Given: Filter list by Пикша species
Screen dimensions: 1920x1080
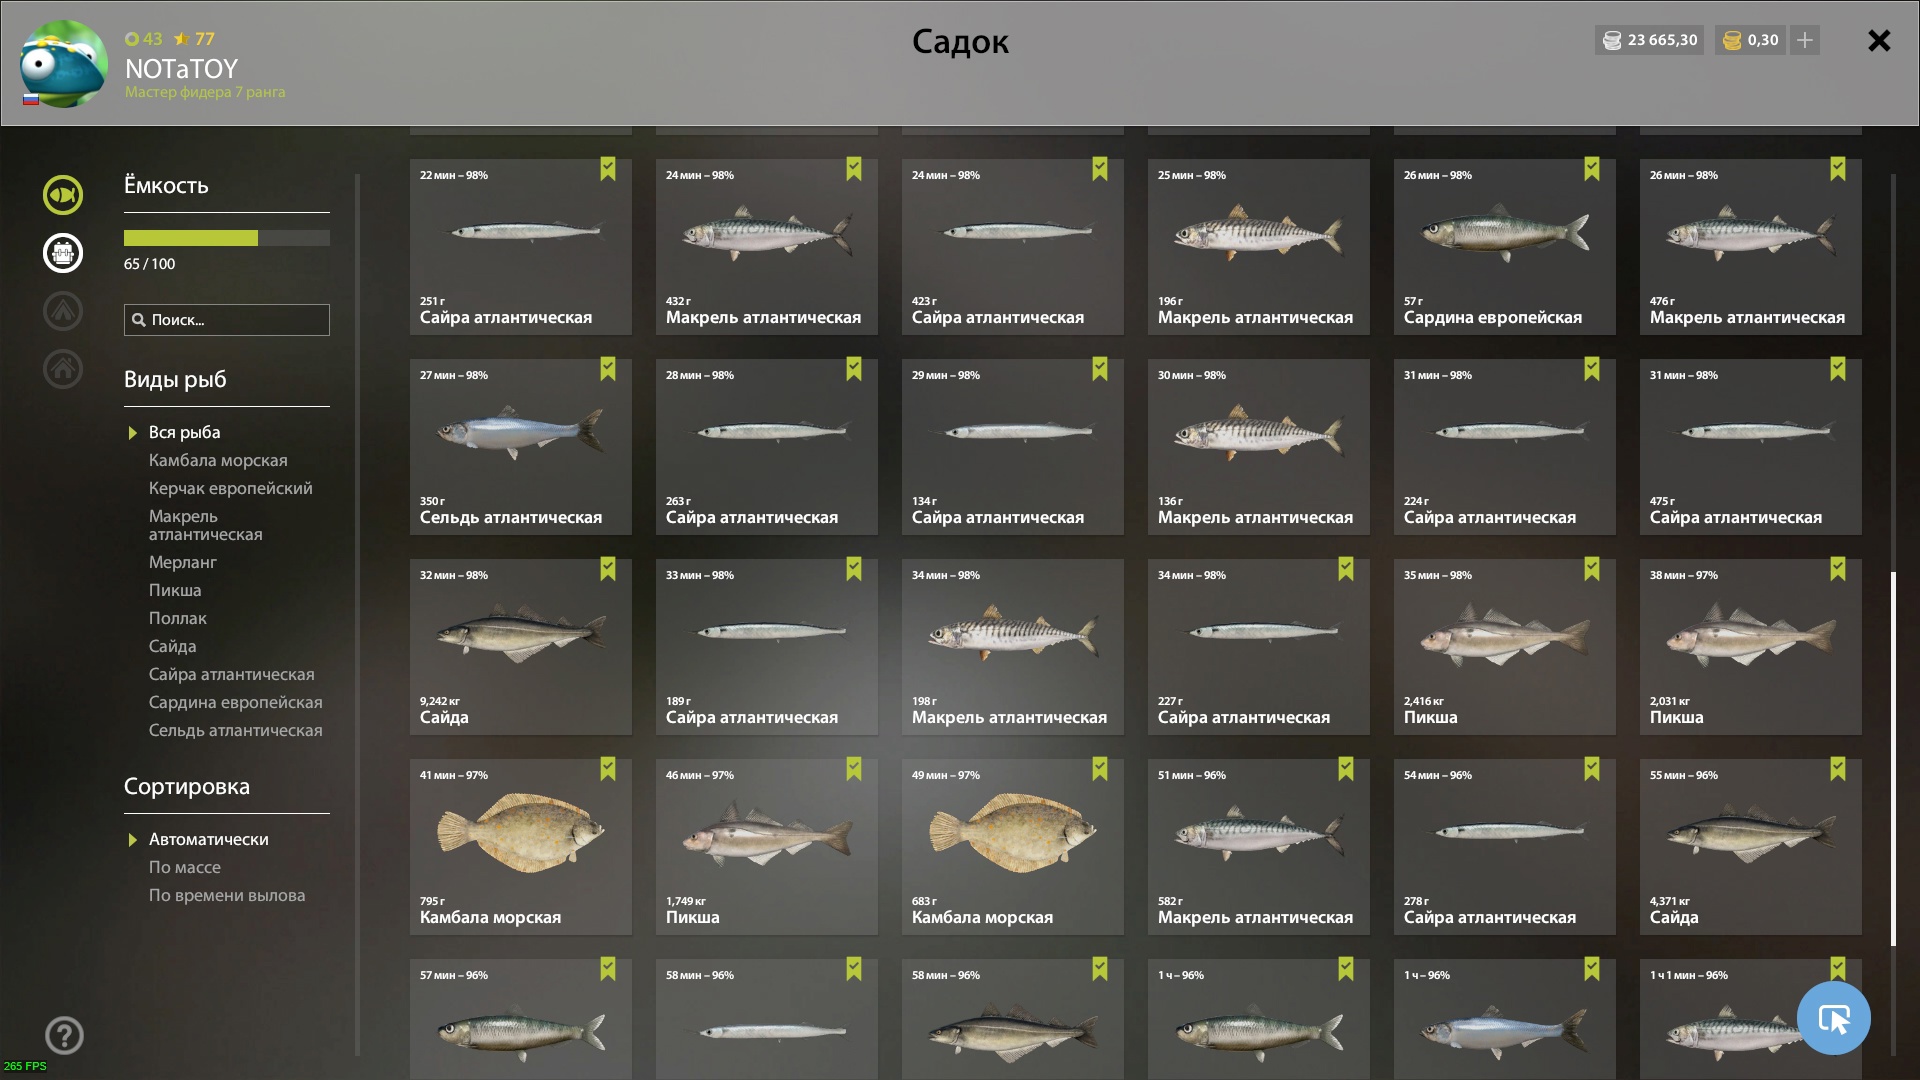Looking at the screenshot, I should (x=175, y=590).
